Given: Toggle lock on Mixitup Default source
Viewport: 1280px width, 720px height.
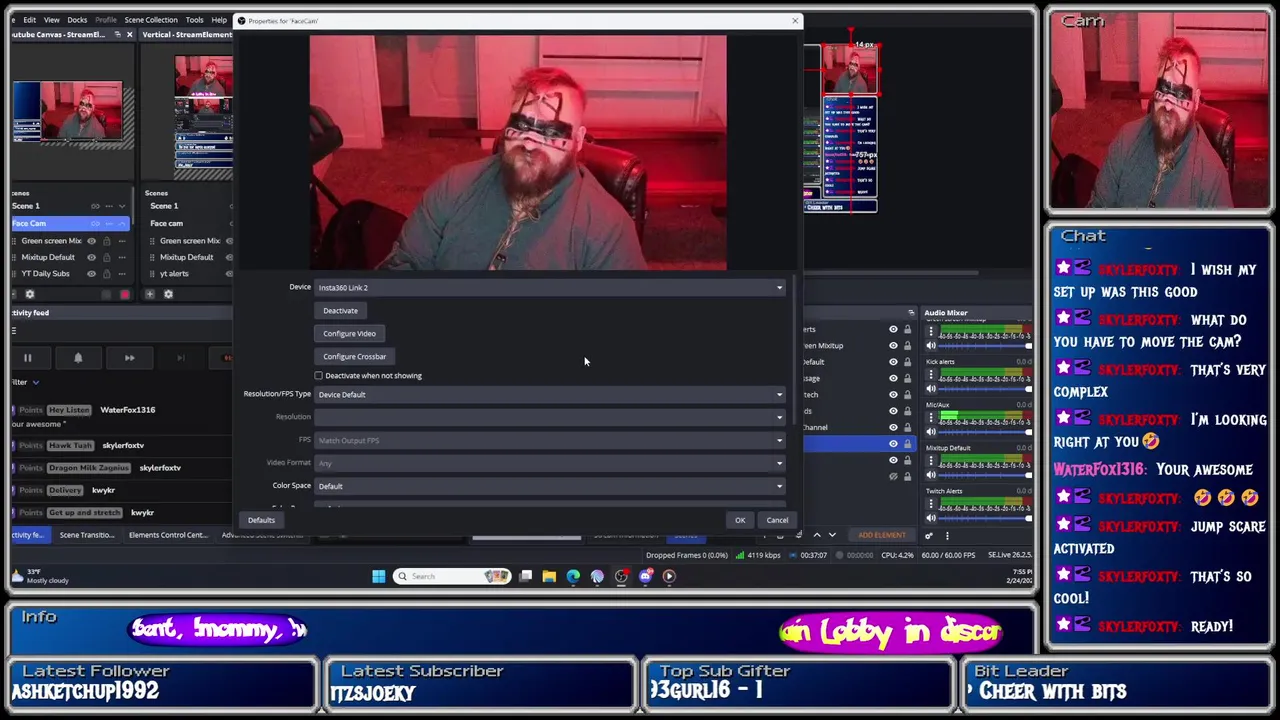Looking at the screenshot, I should 106,257.
